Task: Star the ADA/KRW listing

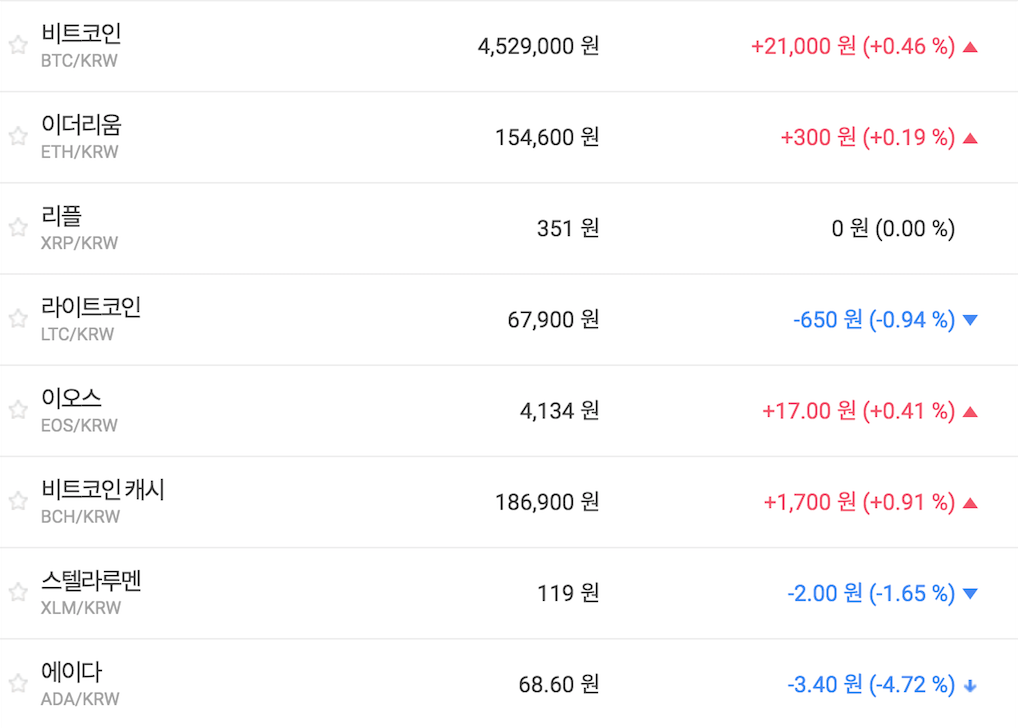Action: click(18, 683)
